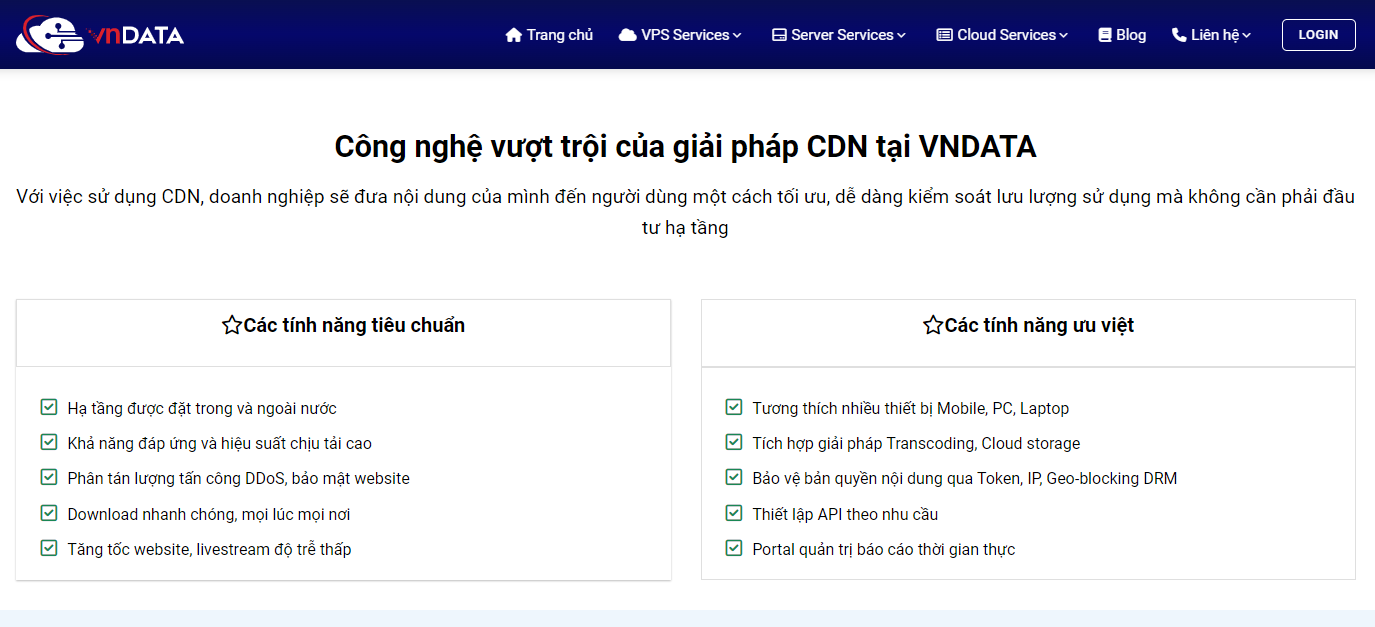Viewport: 1375px width, 627px height.
Task: Click the check icon for Tích hợp giải pháp Transcoding
Action: click(733, 442)
